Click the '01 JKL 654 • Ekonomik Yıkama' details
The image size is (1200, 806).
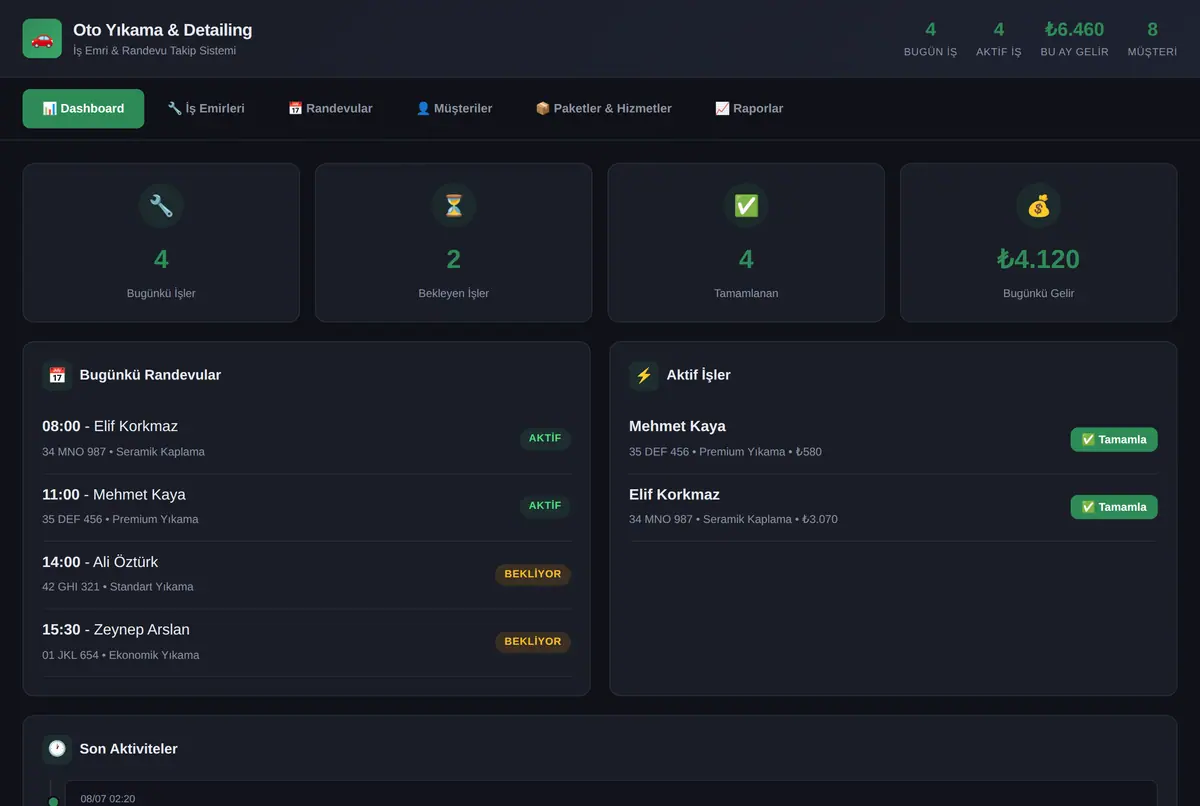click(x=121, y=655)
